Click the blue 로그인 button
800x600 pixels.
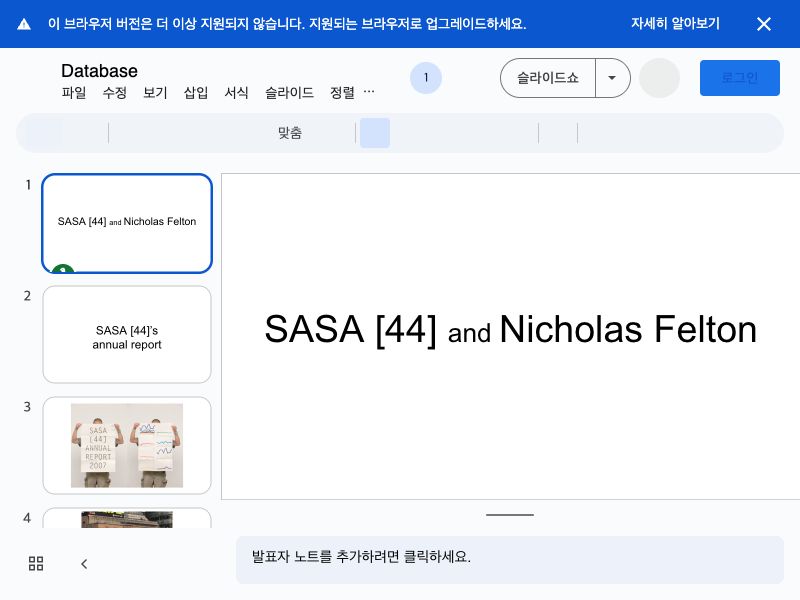[x=740, y=78]
